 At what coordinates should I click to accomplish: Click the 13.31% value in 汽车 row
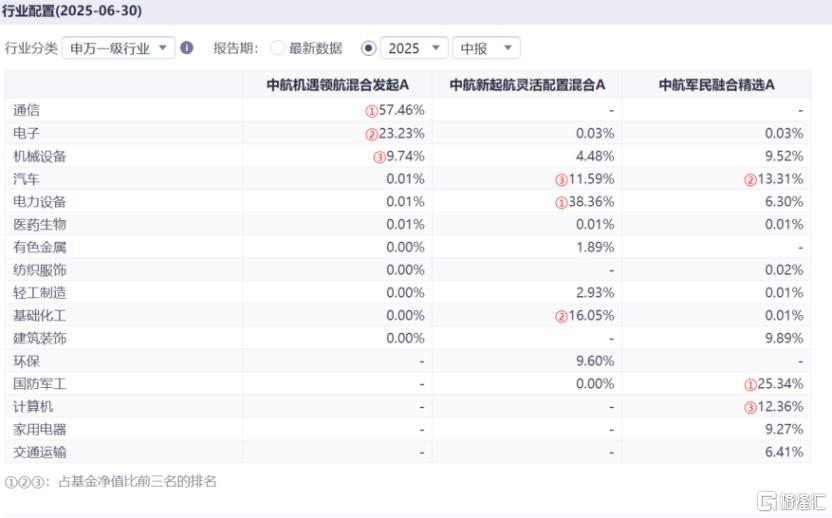780,179
